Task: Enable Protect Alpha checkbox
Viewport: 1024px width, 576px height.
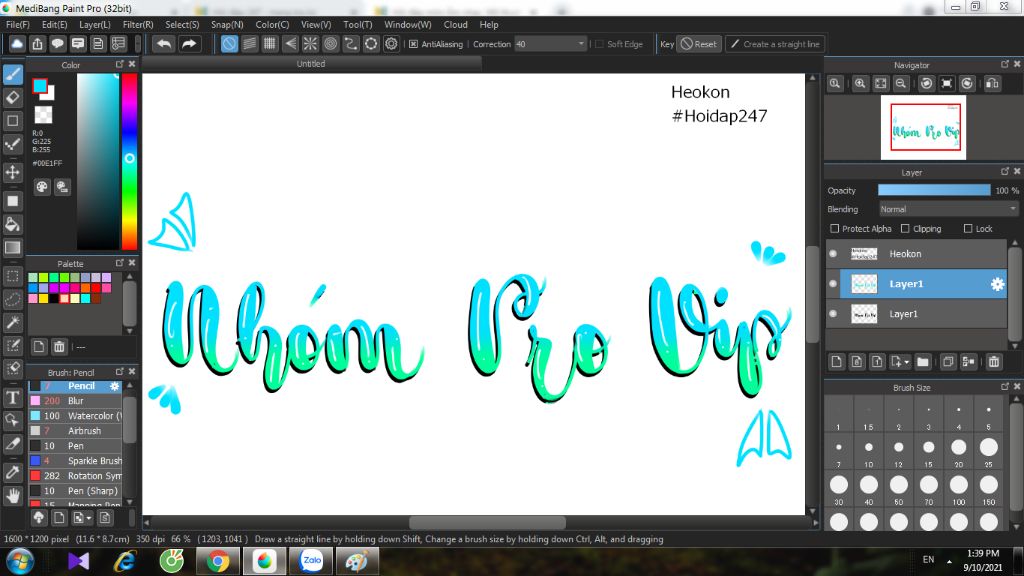Action: pos(835,229)
